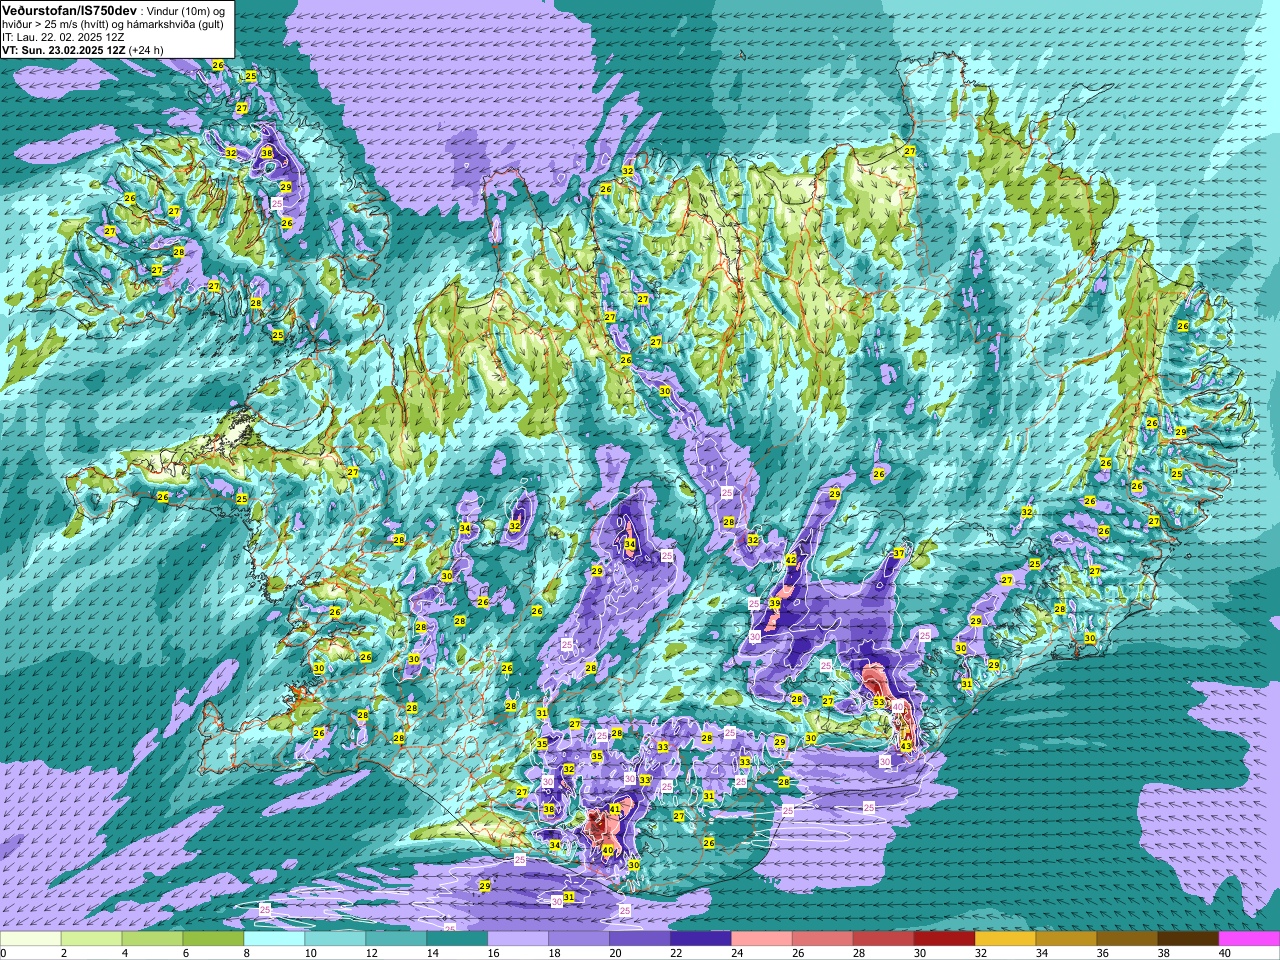Select the 8–10 m/s bright cyan scale swatch
This screenshot has width=1280, height=960.
274,940
